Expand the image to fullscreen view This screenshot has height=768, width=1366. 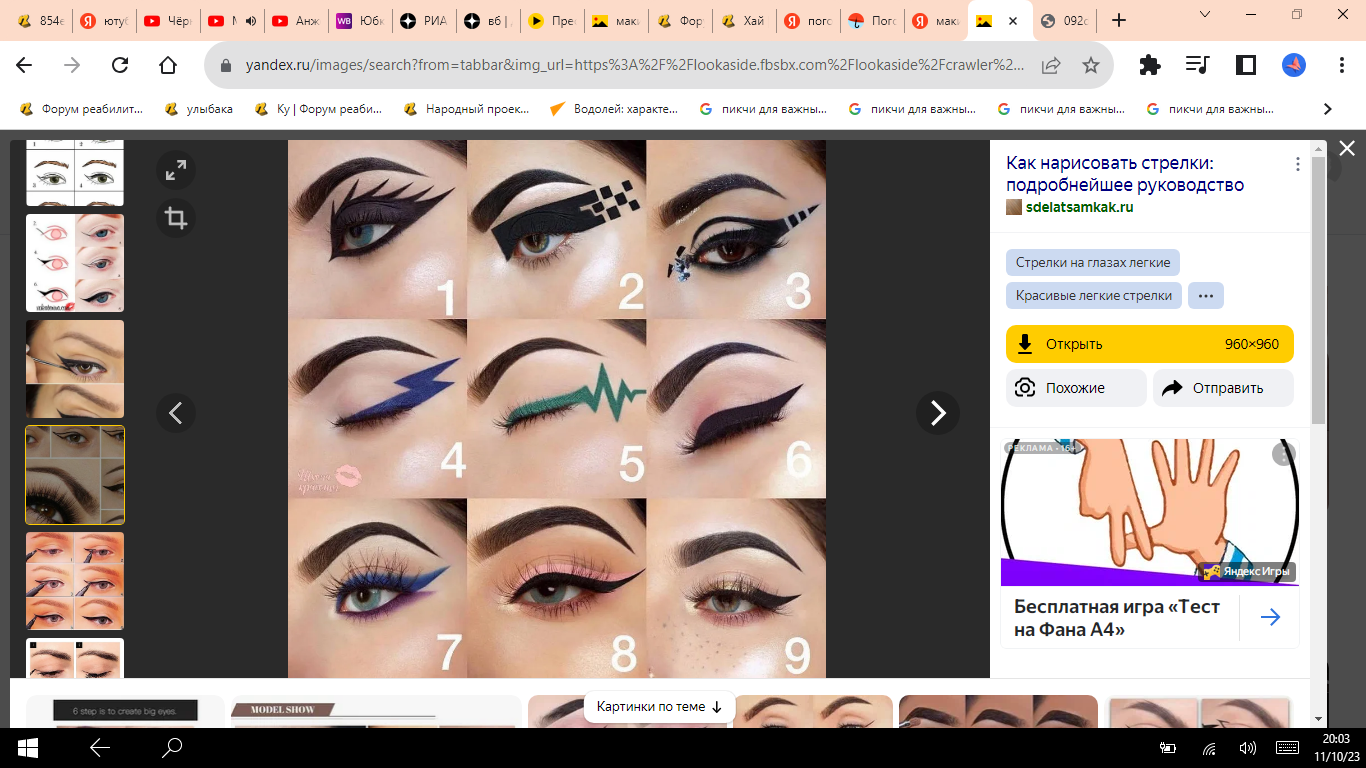(176, 171)
